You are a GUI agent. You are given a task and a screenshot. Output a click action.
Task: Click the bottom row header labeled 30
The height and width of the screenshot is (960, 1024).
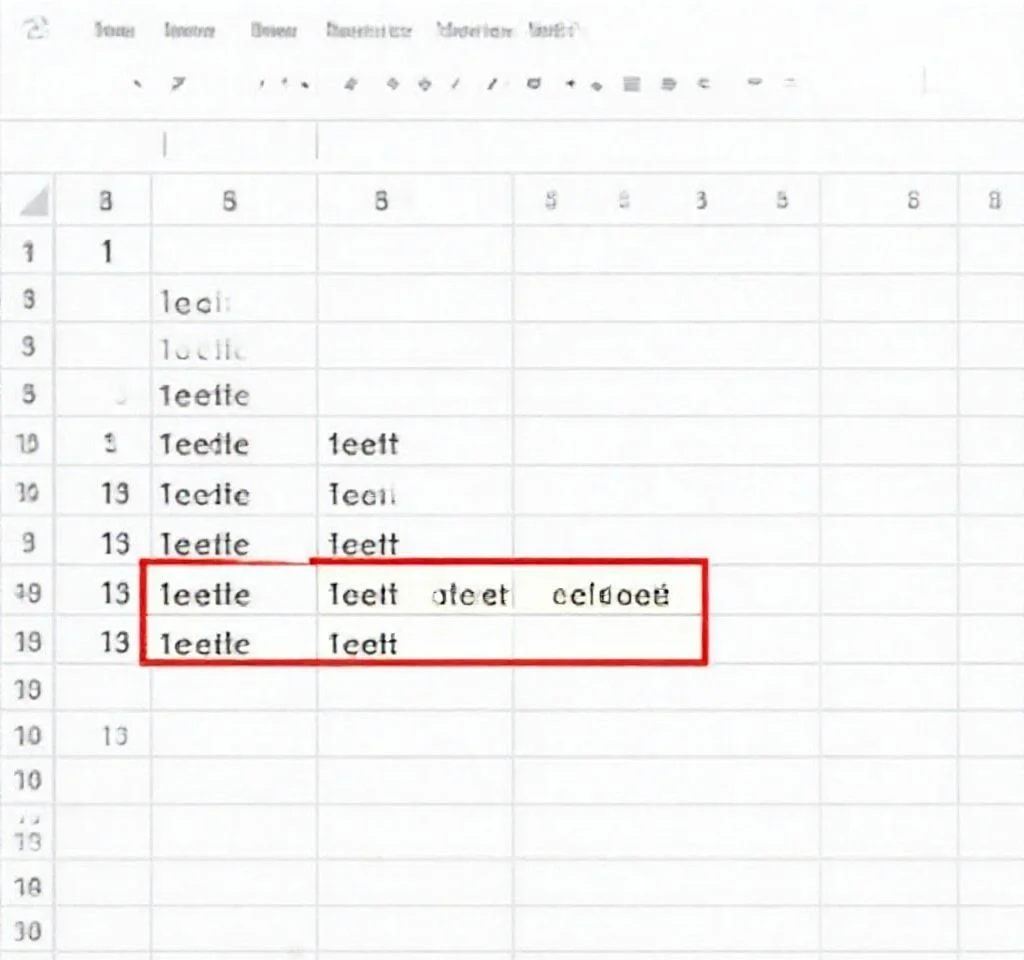click(x=28, y=931)
